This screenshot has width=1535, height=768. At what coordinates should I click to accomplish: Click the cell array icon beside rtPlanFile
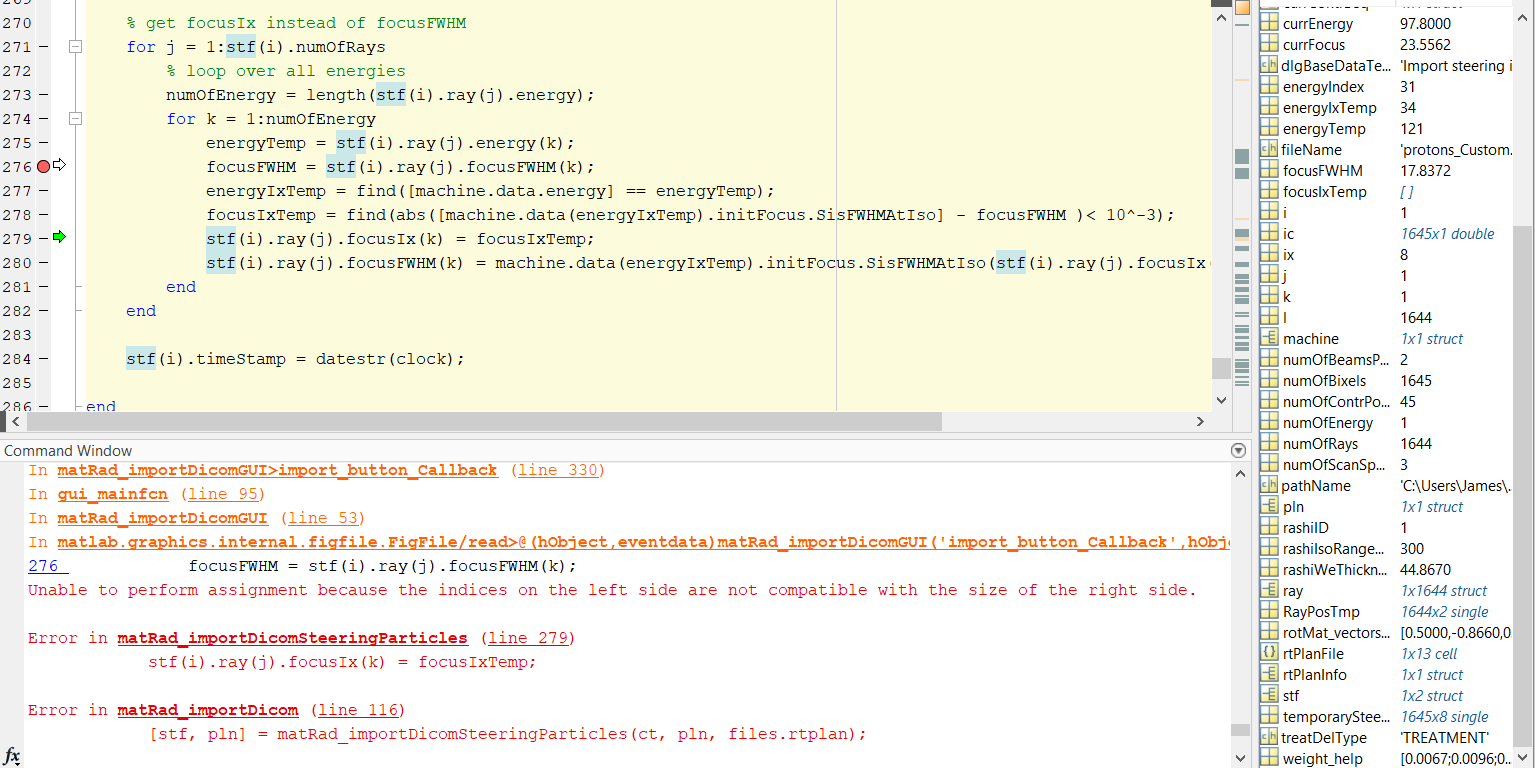1270,653
